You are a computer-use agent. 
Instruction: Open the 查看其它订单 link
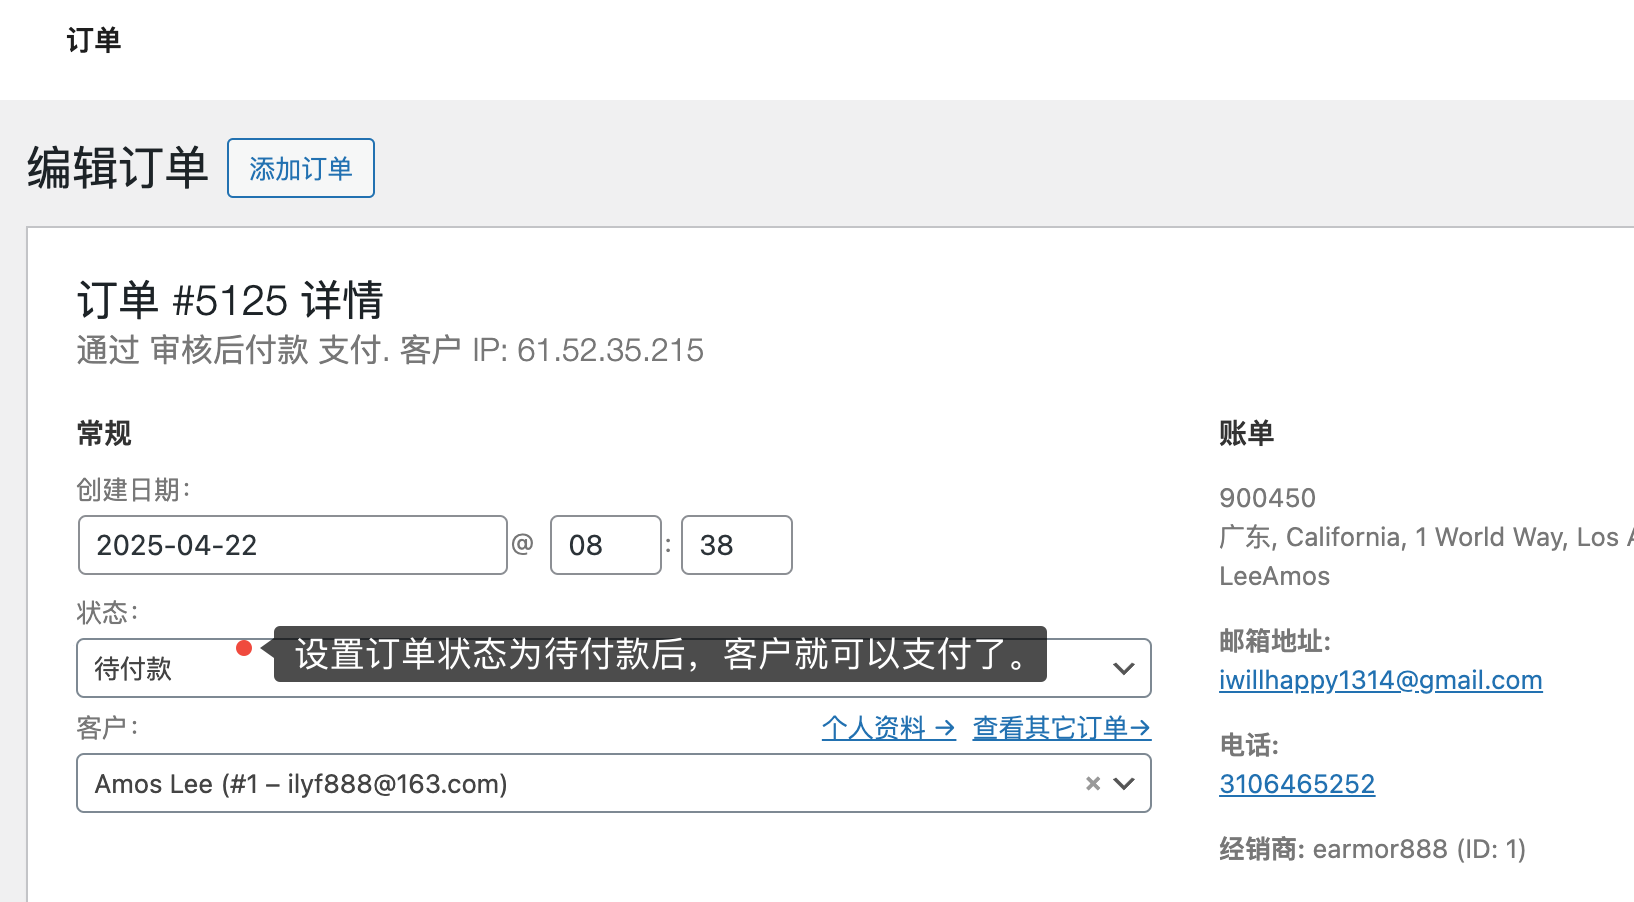[1061, 728]
